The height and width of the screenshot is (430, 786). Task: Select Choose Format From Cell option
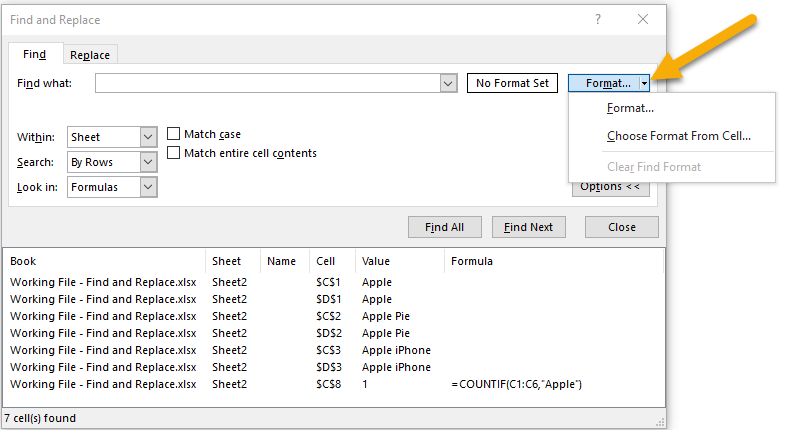coord(678,136)
